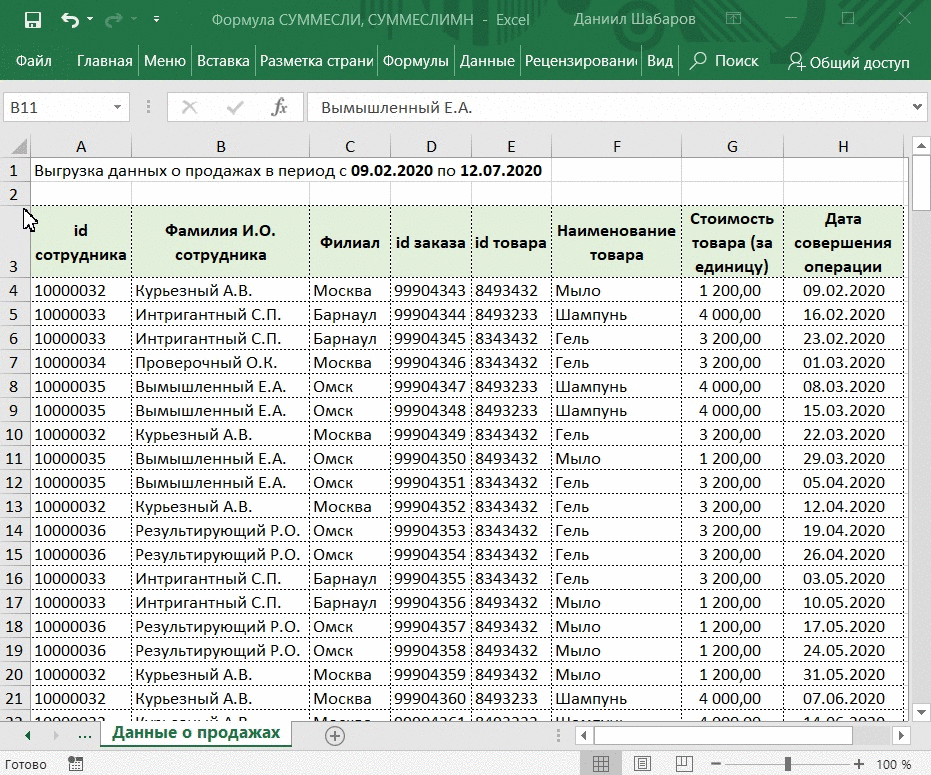The image size is (931, 775).
Task: Select order id cell 99904350
Action: pos(430,458)
